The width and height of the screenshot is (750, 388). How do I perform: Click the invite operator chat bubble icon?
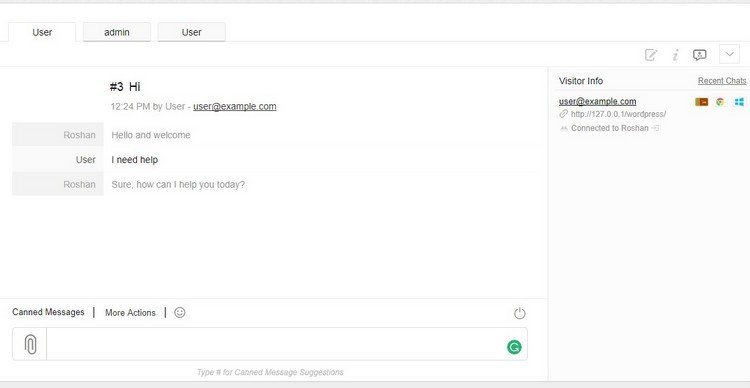pos(699,55)
